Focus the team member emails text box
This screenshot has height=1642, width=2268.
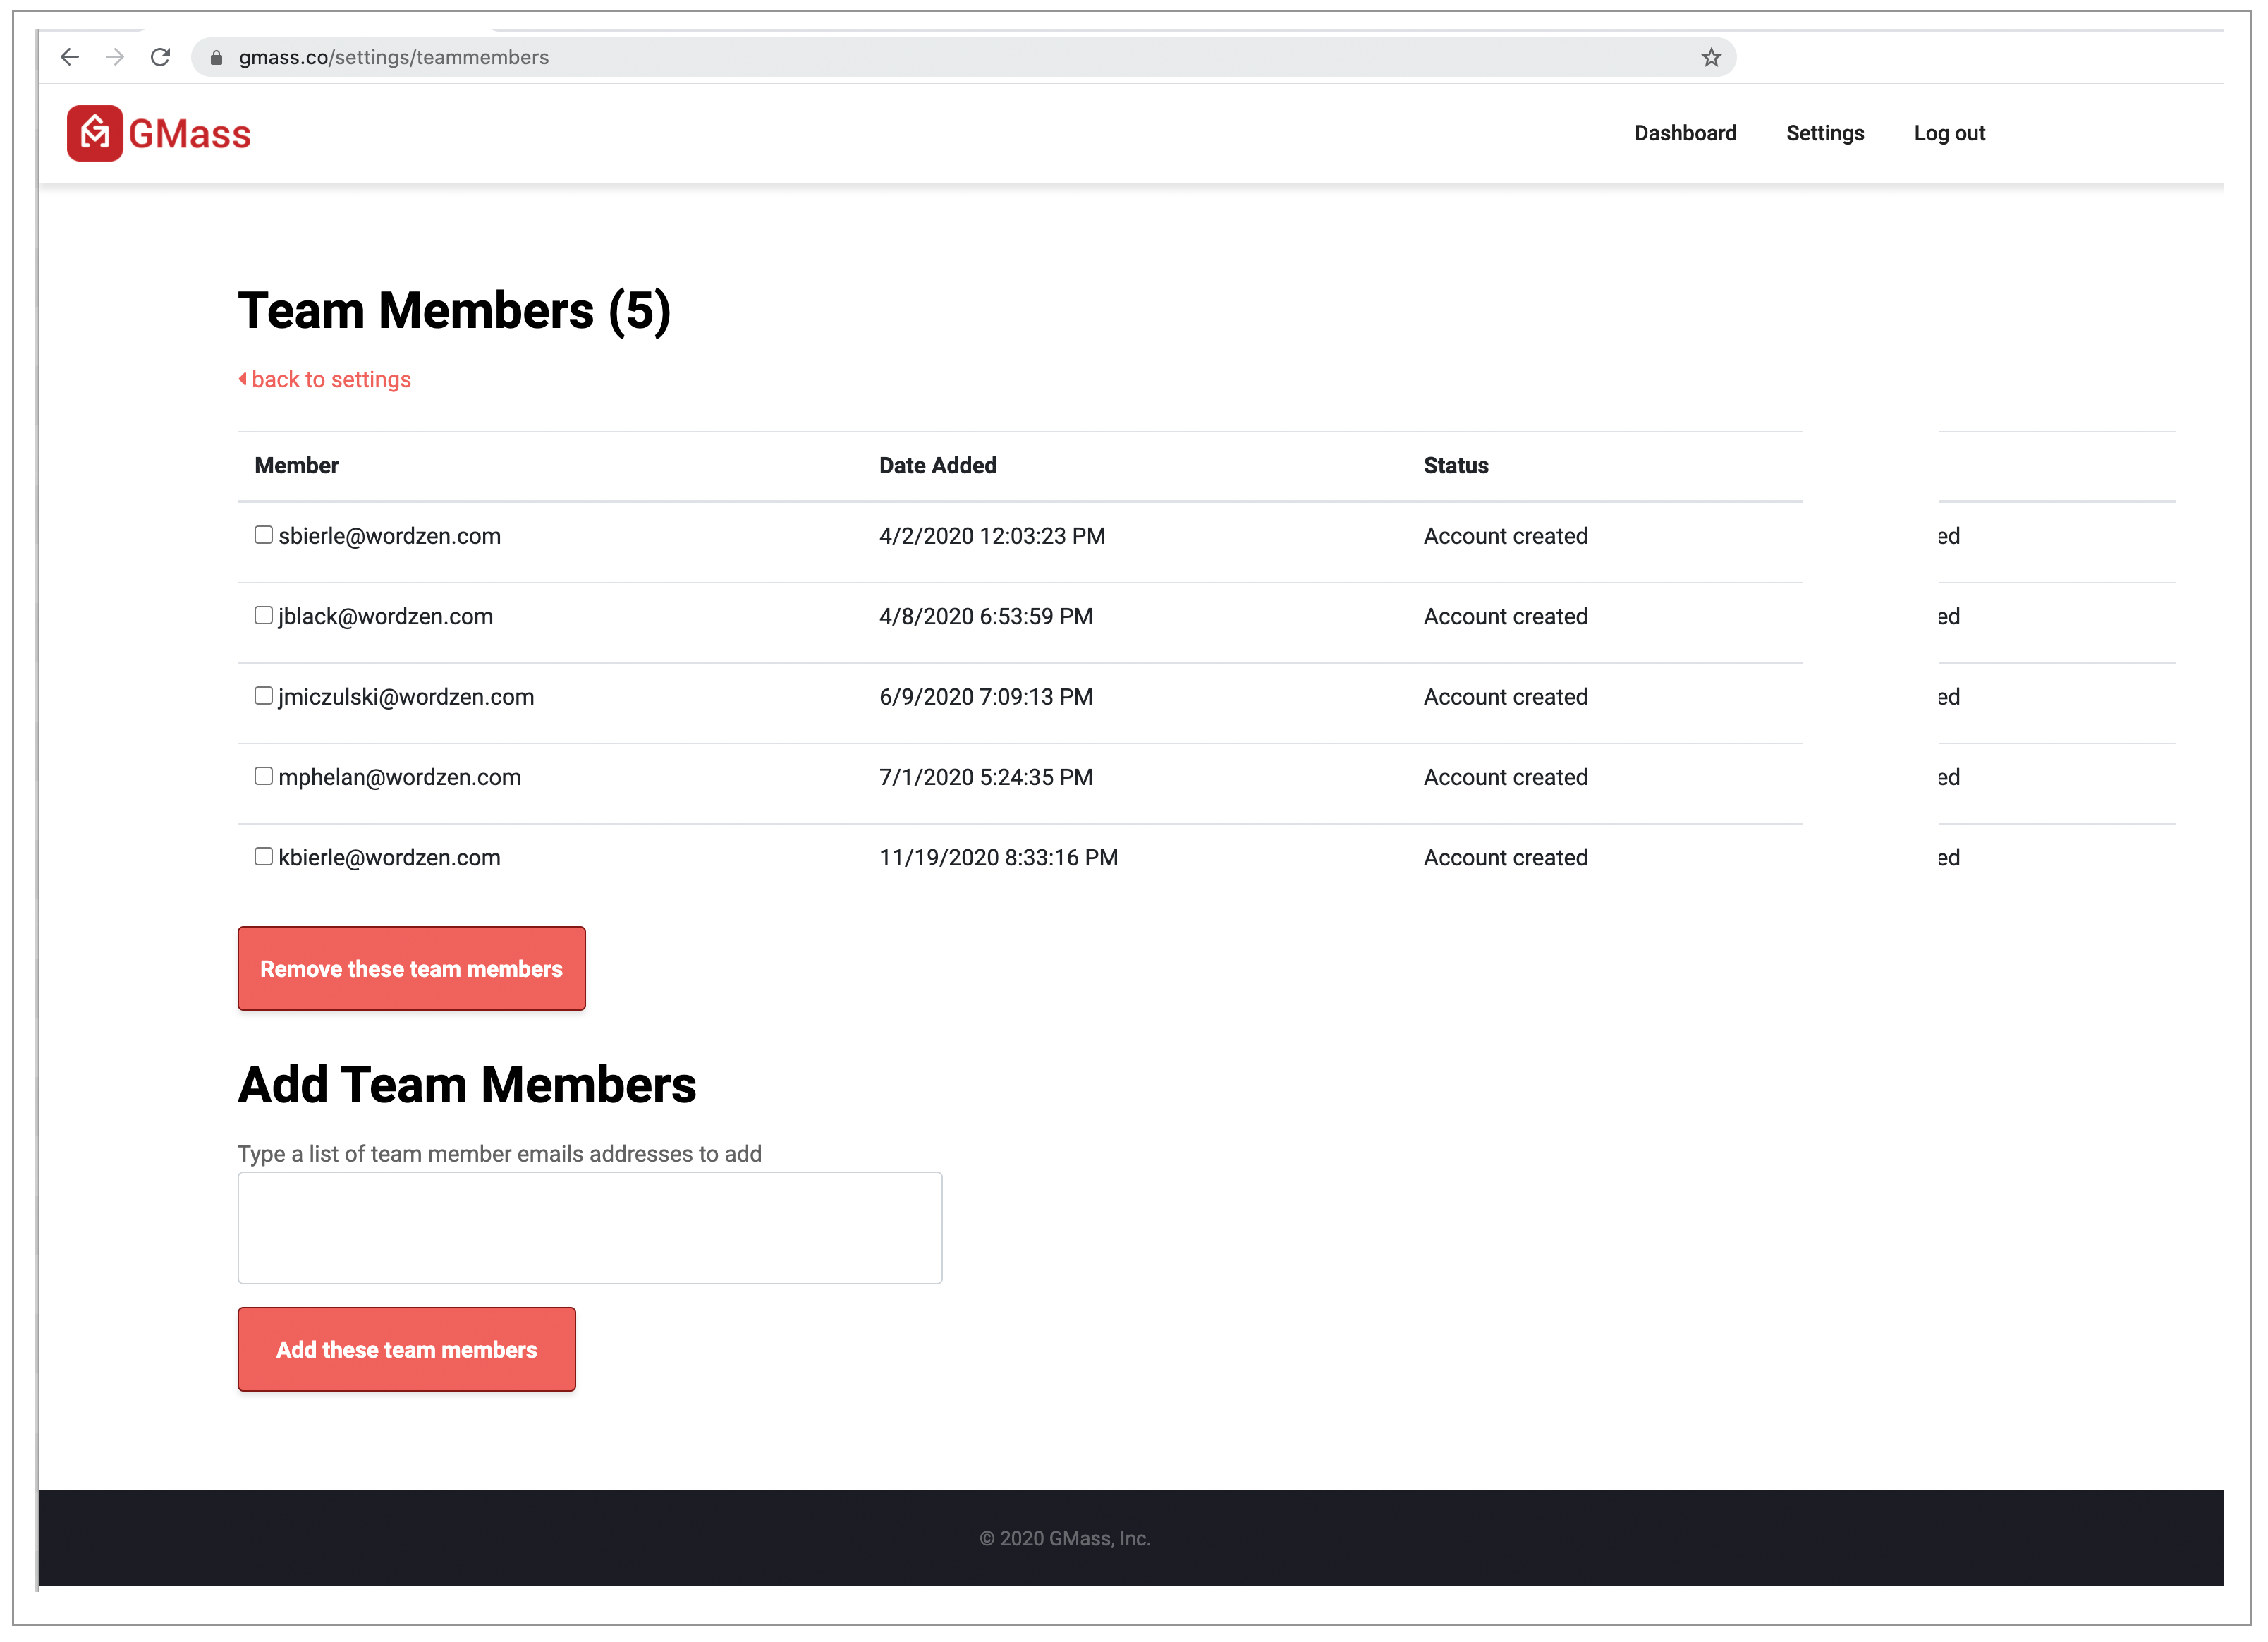pyautogui.click(x=589, y=1227)
